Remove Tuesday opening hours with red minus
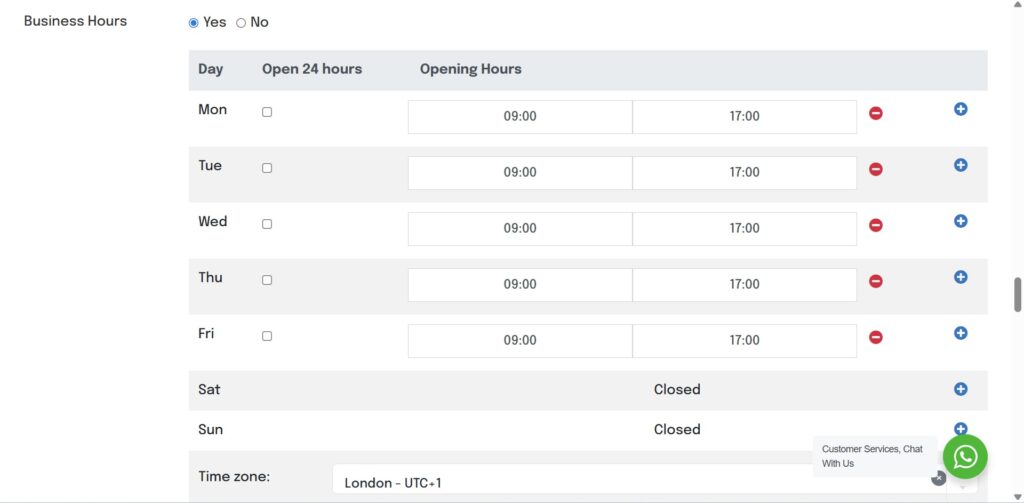Viewport: 1024px width, 503px height. click(x=876, y=170)
